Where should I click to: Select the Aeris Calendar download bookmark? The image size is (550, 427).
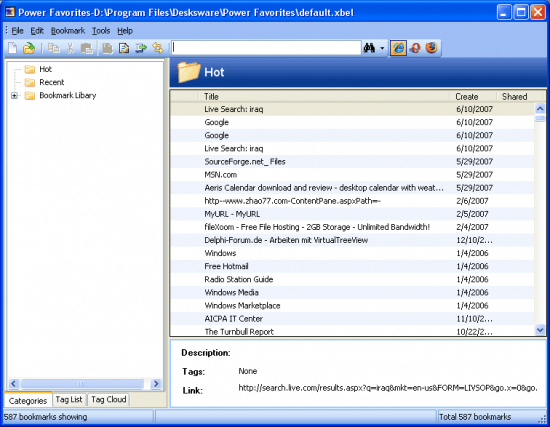[x=353, y=188]
